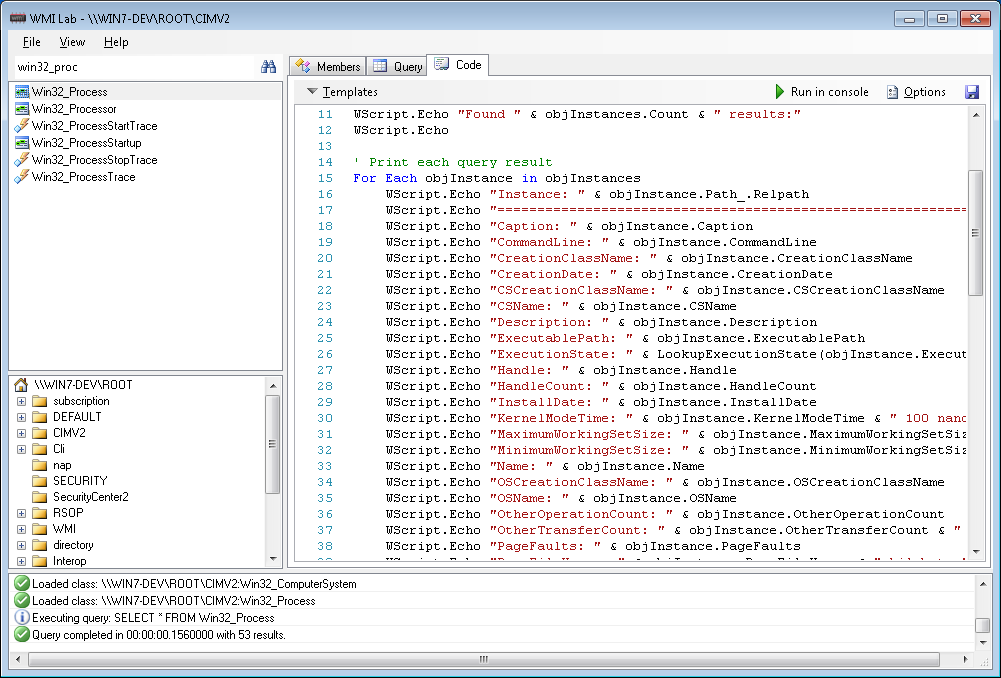
Task: Click objInstance.ExecutablePath on line 25
Action: tap(761, 338)
